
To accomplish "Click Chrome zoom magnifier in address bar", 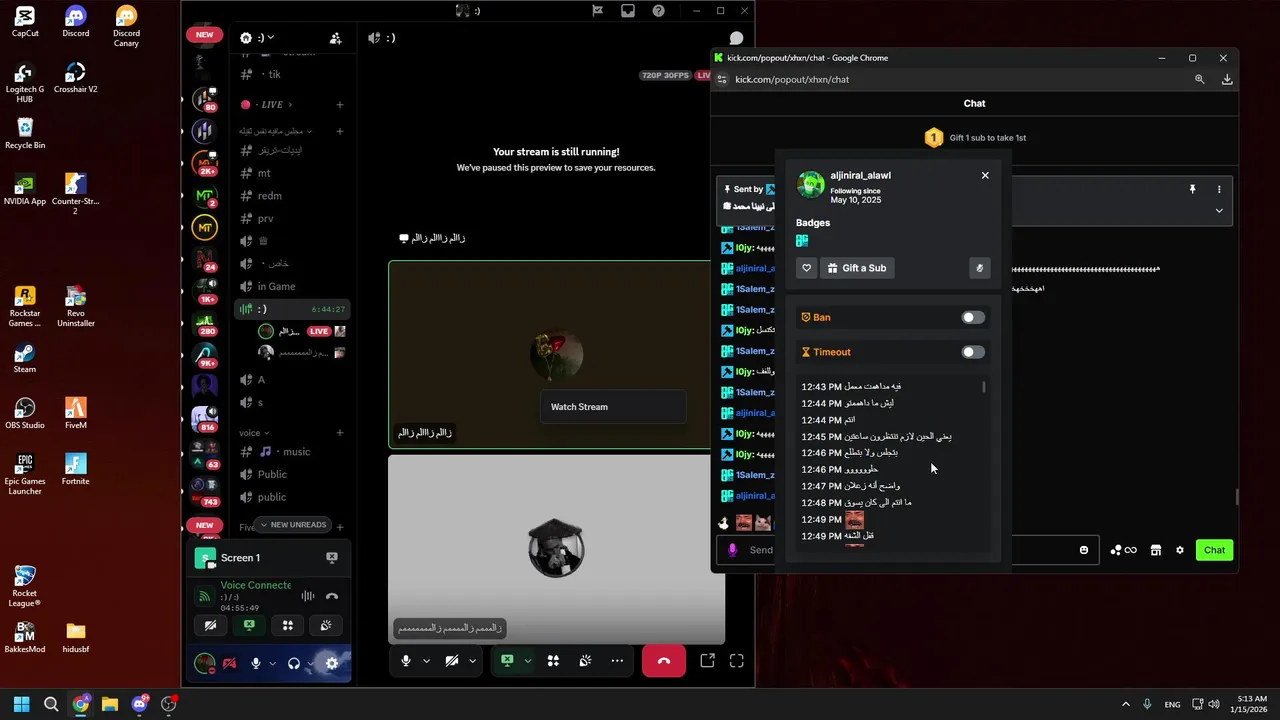I will click(1199, 79).
